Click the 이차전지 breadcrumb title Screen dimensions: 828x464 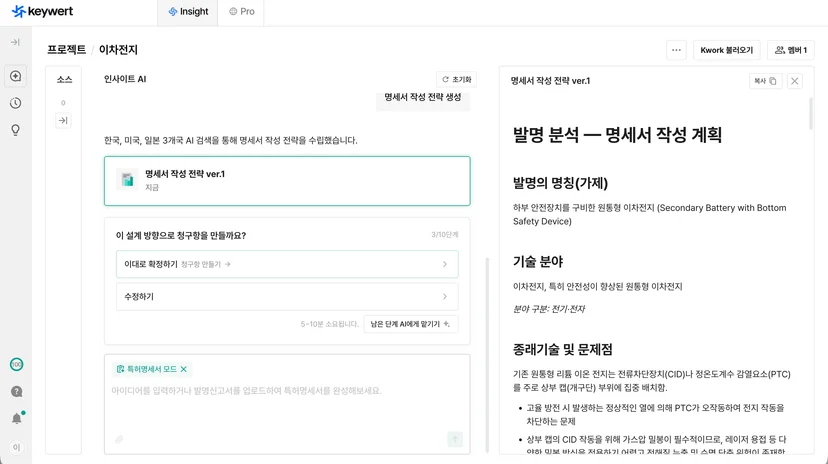point(118,50)
